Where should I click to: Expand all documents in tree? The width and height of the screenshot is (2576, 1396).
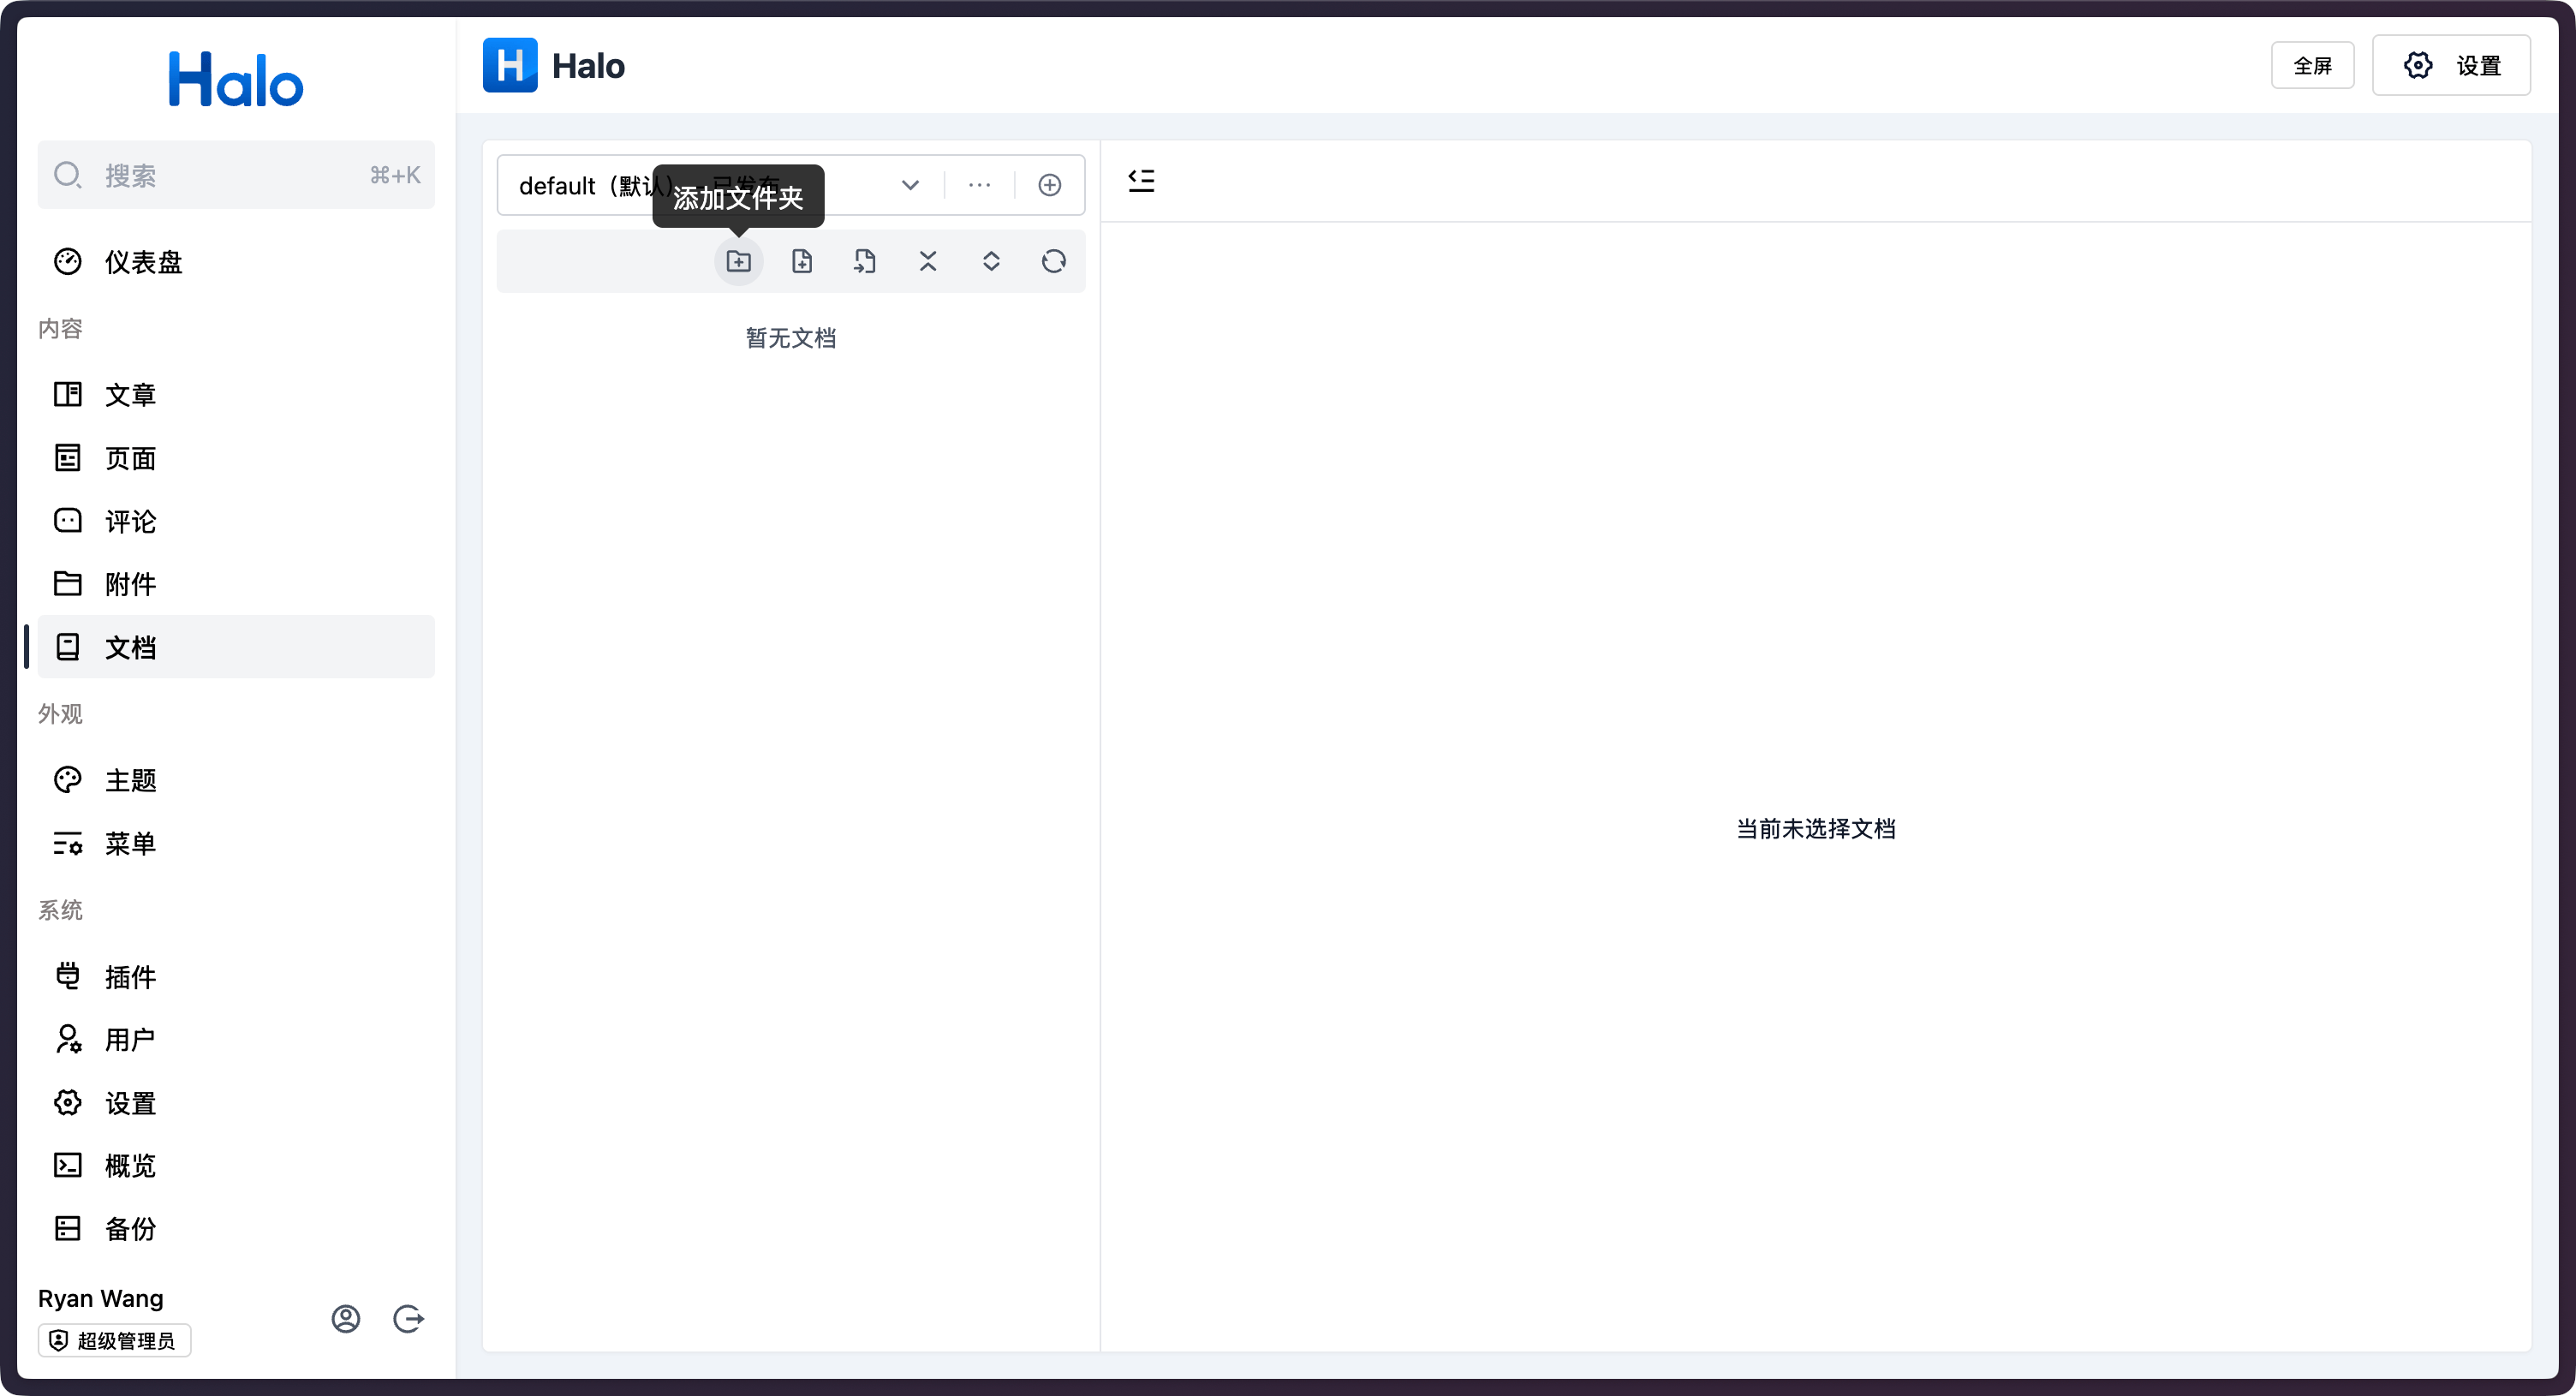pos(991,261)
